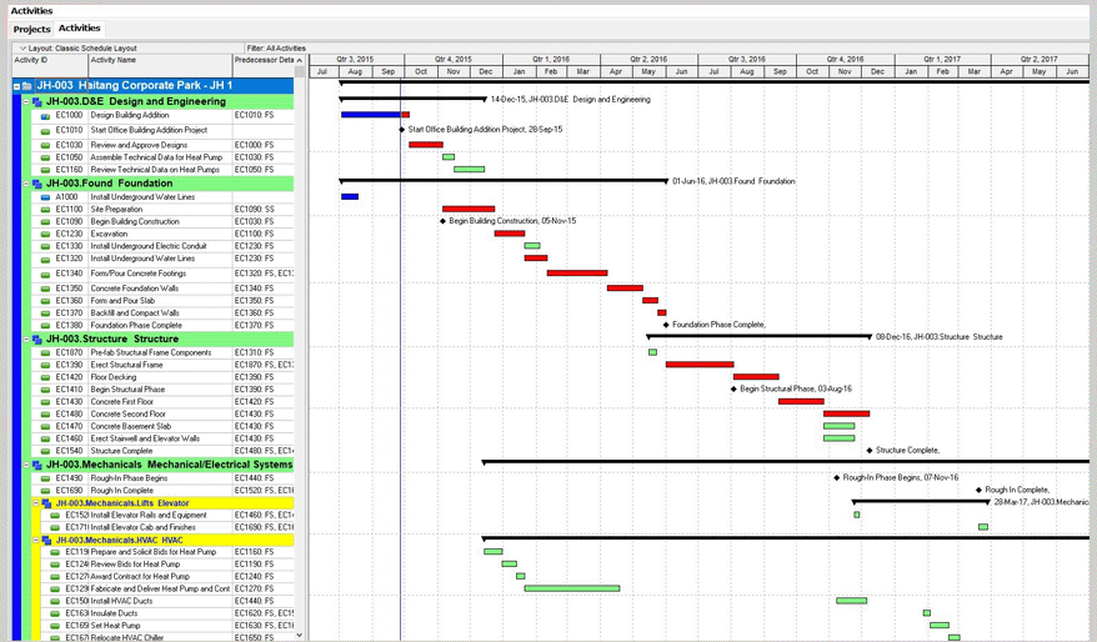
Task: Click the activity icon for EC1540
Action: click(x=45, y=451)
